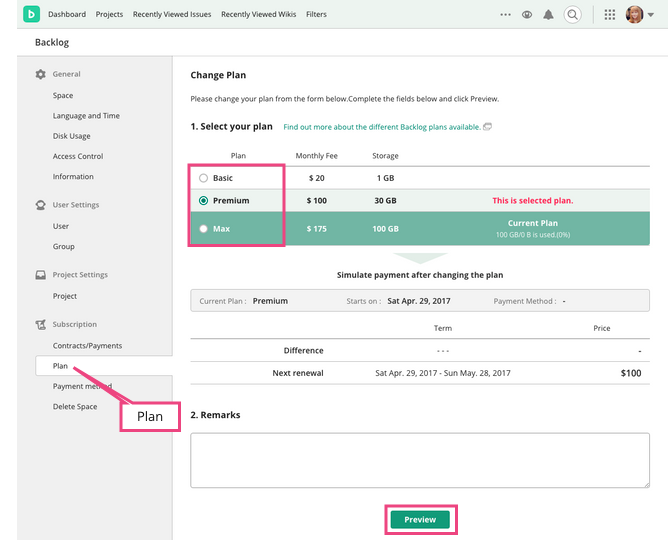This screenshot has height=540, width=668.
Task: Open User settings in sidebar
Action: [x=60, y=226]
